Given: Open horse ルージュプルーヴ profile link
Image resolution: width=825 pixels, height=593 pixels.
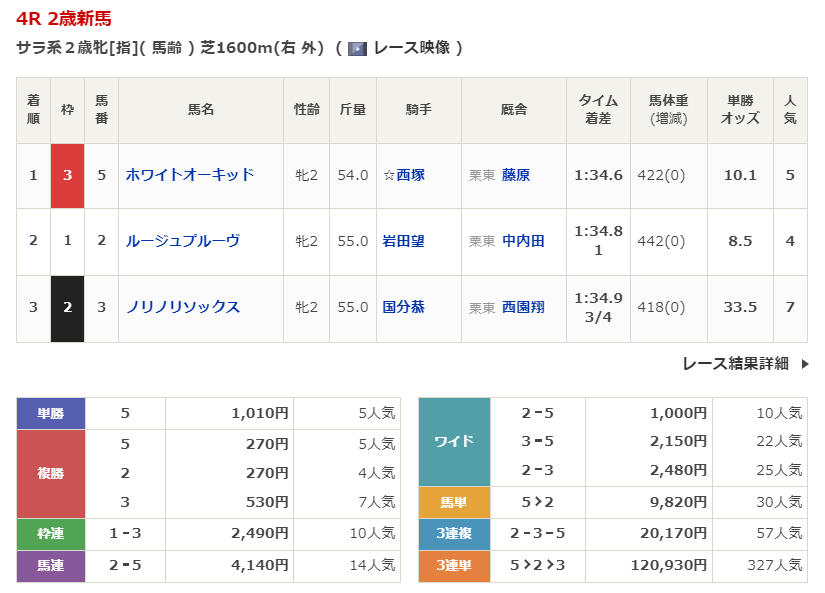Looking at the screenshot, I should click(x=183, y=241).
